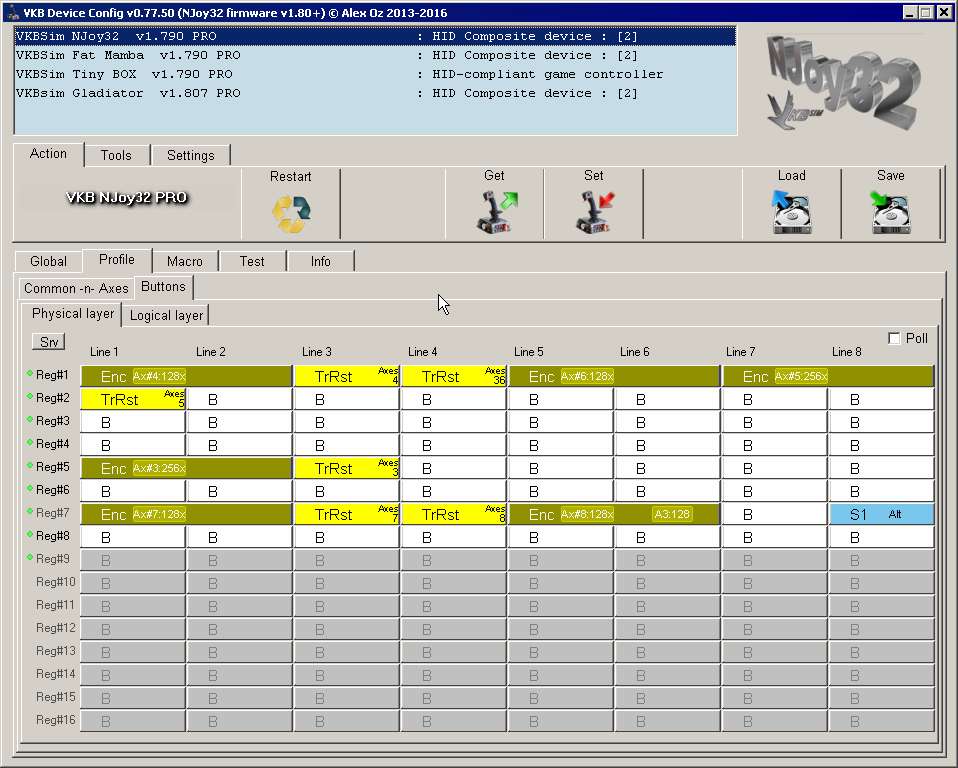Click Reg#4 Line 8 B cell
This screenshot has height=768, width=958.
(x=882, y=445)
